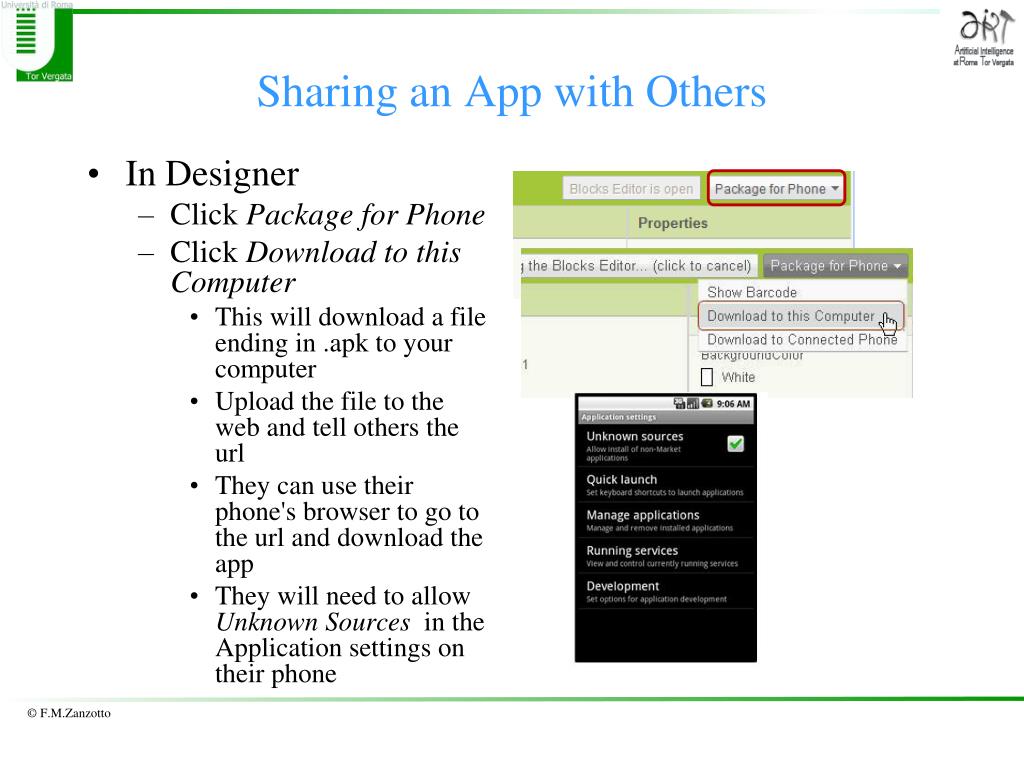Click the 9:06 AM clock on phone
This screenshot has width=1024, height=768.
coord(733,404)
